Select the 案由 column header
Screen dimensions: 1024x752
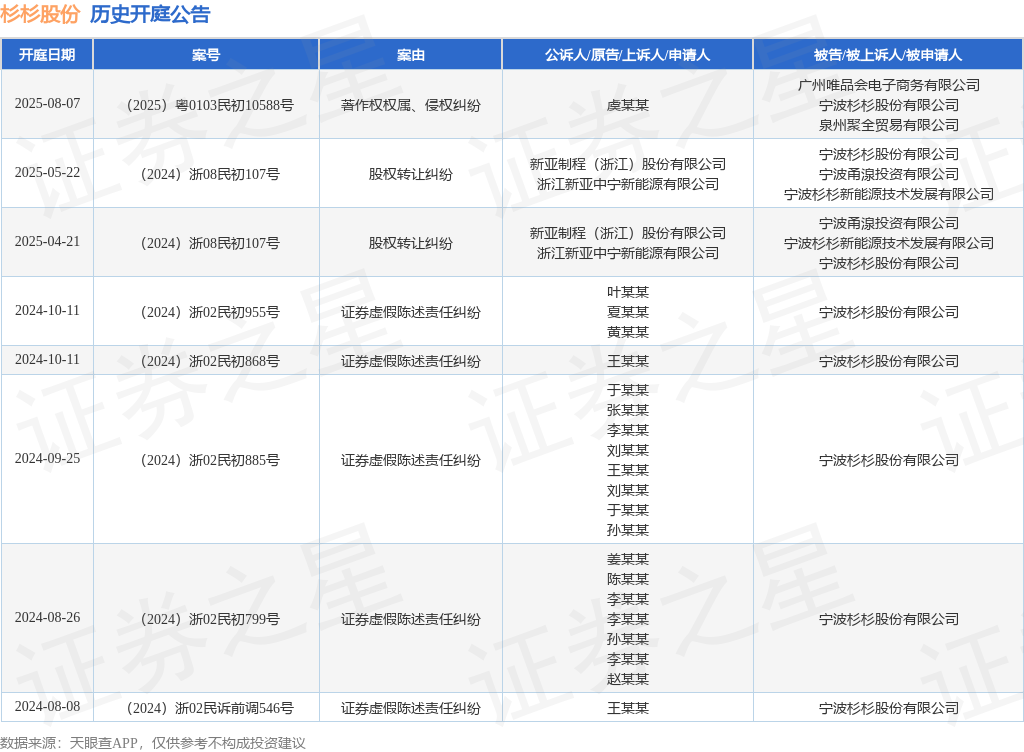click(x=411, y=55)
